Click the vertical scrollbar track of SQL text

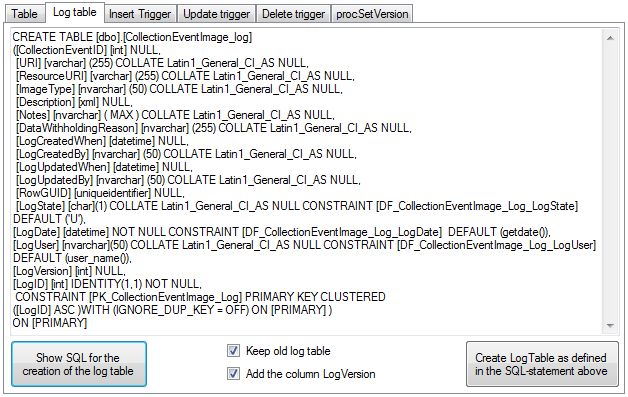point(610,182)
